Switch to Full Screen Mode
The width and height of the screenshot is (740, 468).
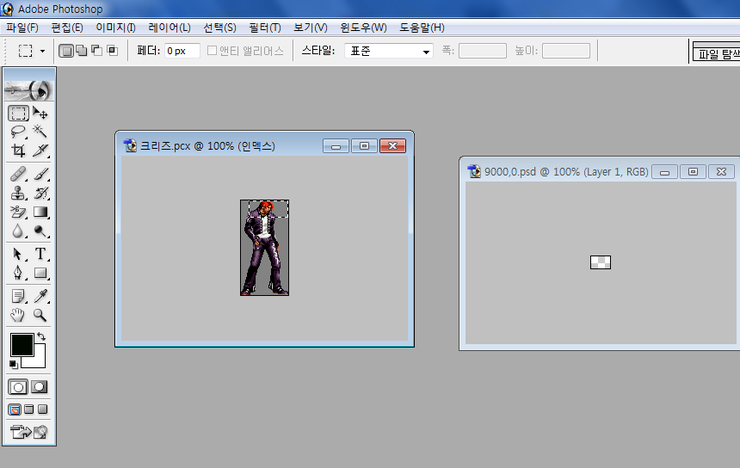point(43,410)
